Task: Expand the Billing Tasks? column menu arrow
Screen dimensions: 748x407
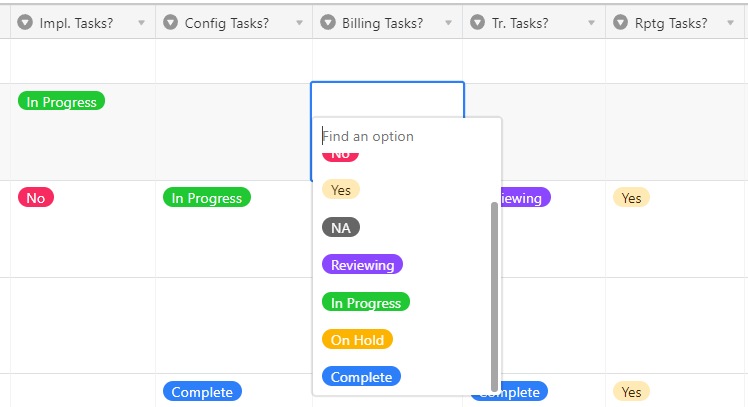Action: (x=448, y=23)
